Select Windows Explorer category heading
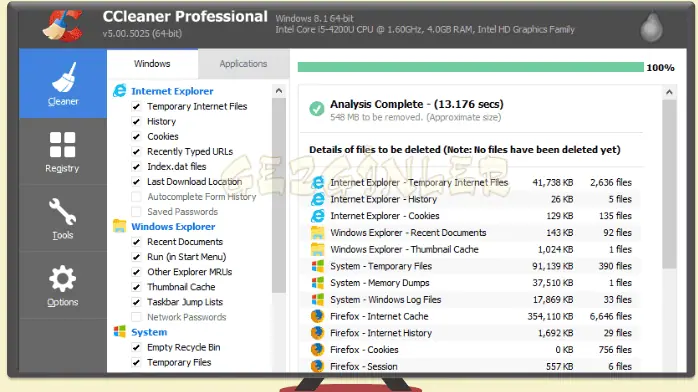Image resolution: width=698 pixels, height=392 pixels. [173, 226]
